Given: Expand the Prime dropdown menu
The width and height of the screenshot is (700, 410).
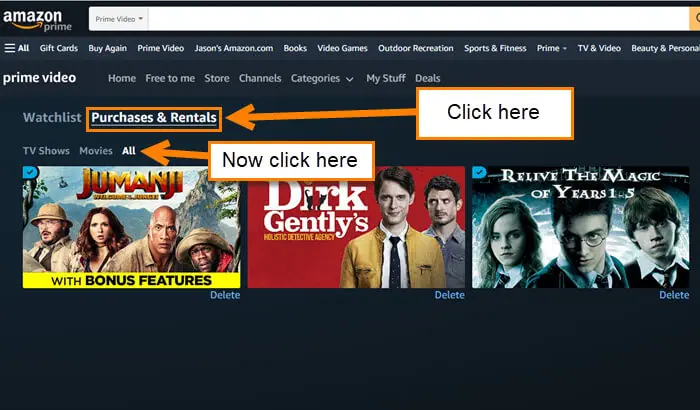Looking at the screenshot, I should click(552, 48).
